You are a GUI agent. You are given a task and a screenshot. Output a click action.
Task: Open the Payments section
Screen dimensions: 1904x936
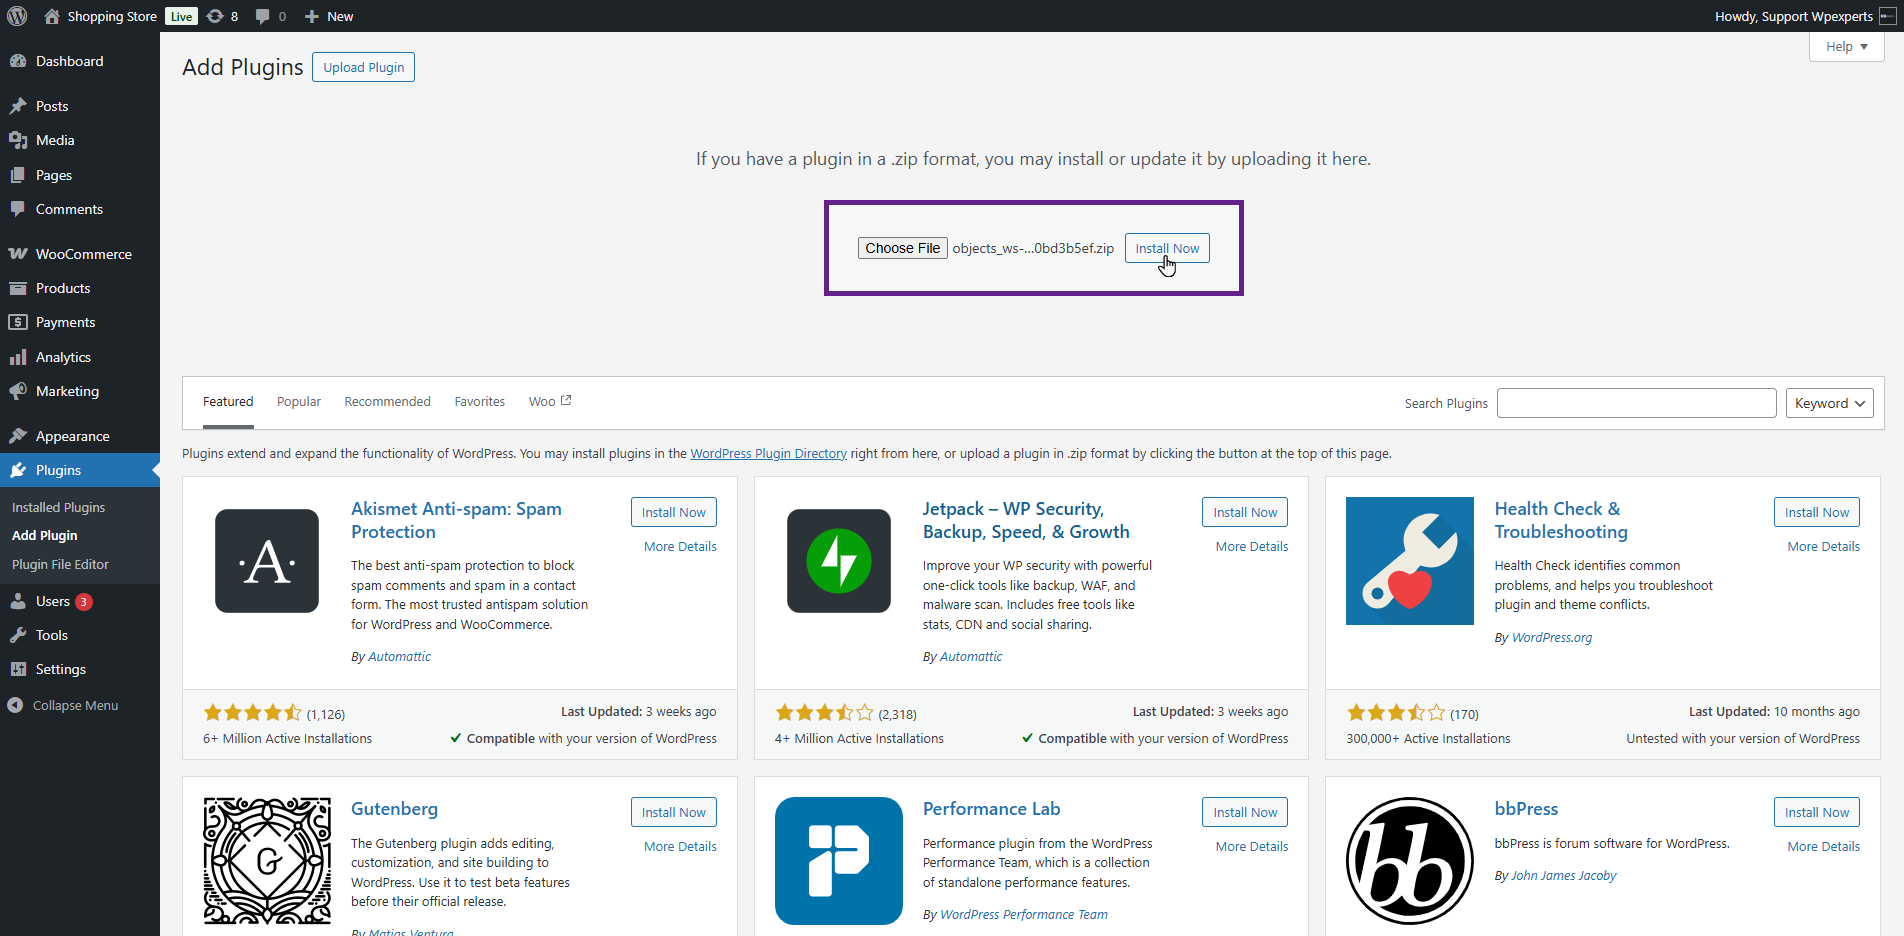65,322
